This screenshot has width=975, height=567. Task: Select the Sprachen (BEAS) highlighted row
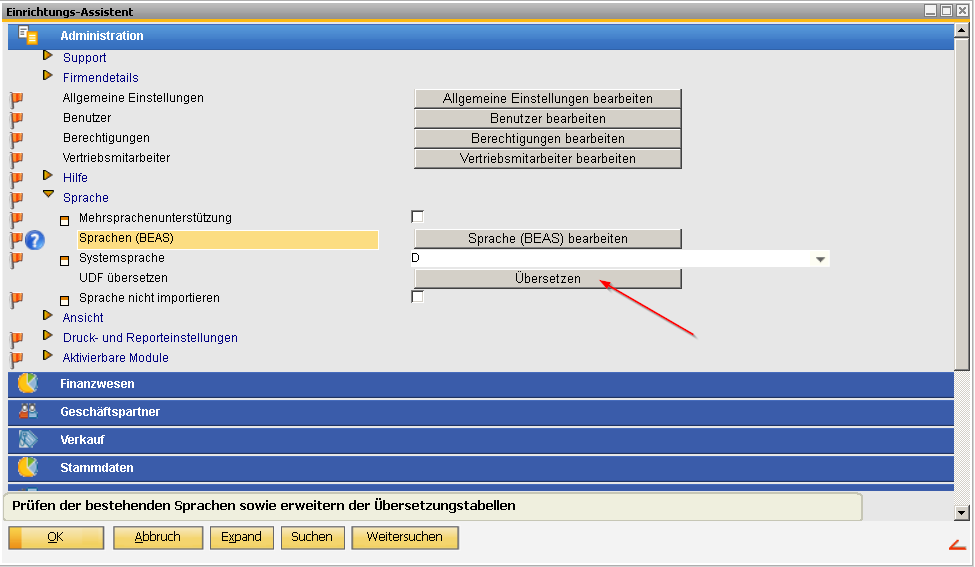pyautogui.click(x=228, y=239)
